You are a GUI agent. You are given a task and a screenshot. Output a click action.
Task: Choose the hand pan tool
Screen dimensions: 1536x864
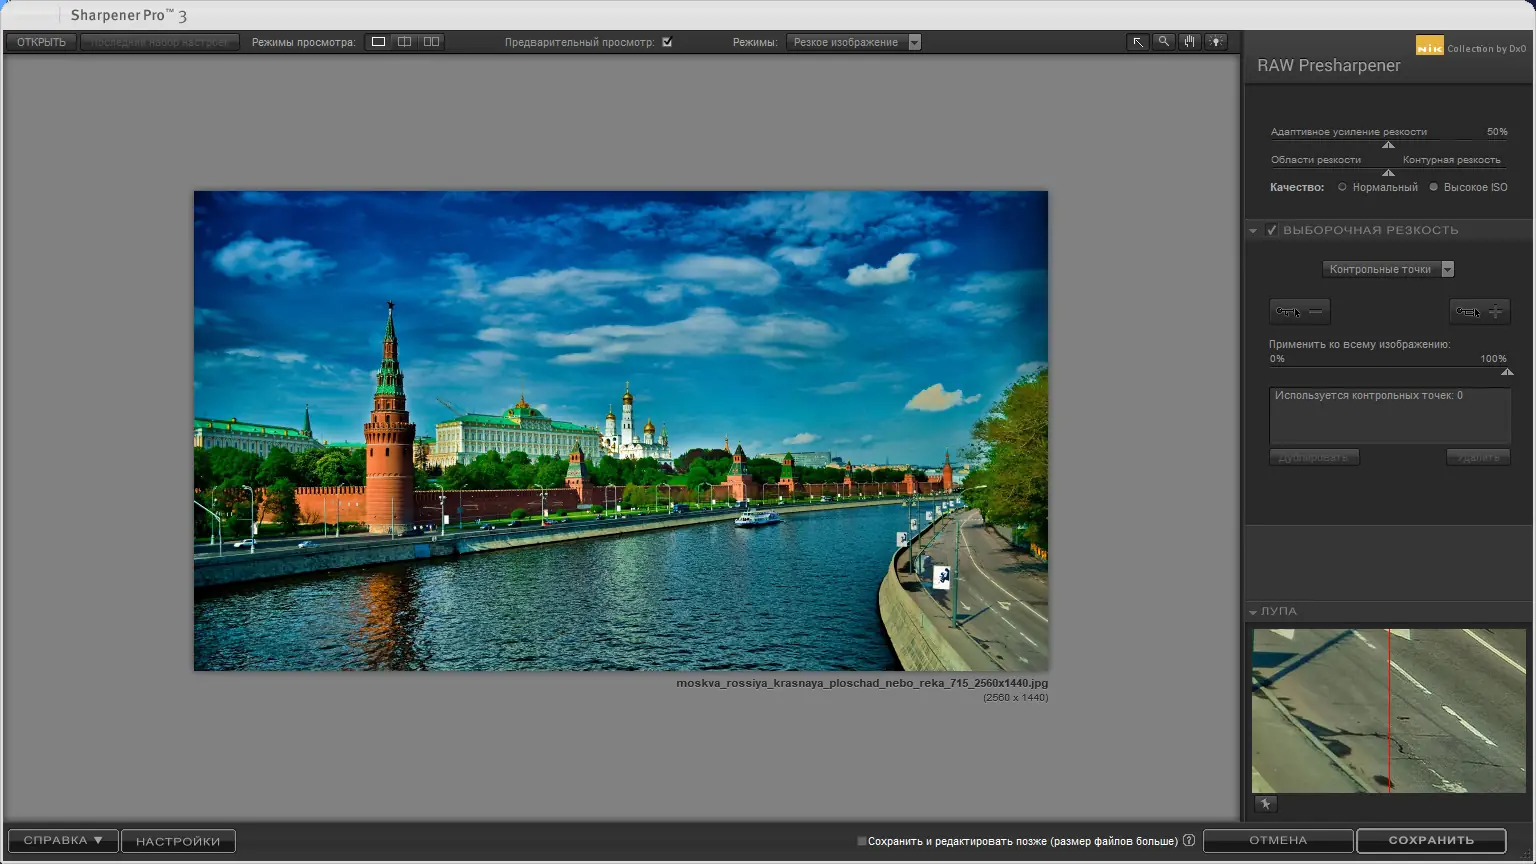point(1189,42)
